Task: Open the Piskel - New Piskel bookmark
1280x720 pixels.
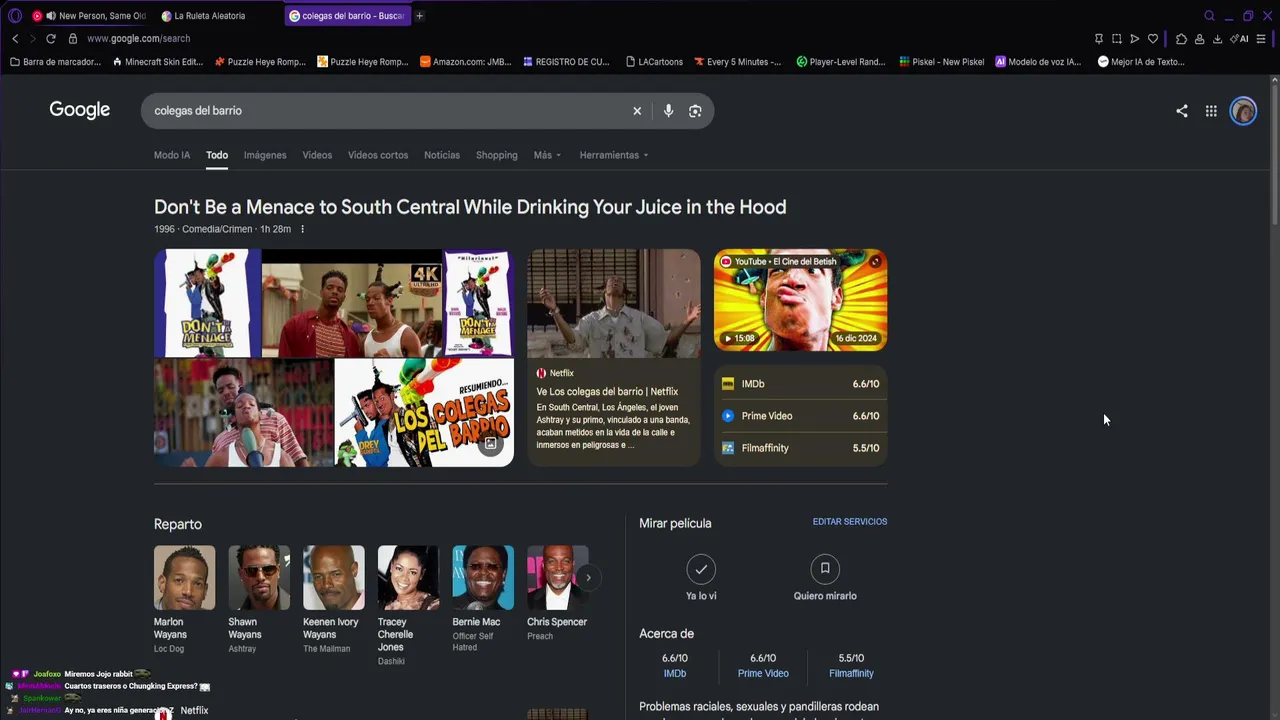Action: (942, 62)
